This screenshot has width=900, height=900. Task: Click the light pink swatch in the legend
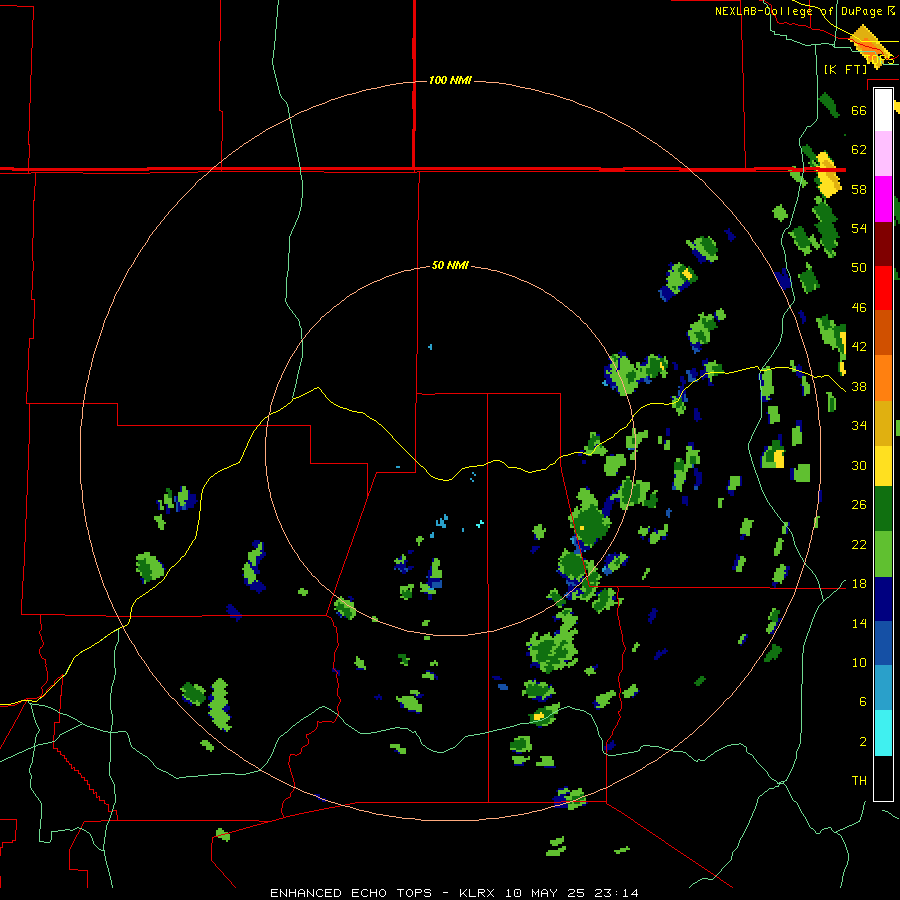[x=883, y=154]
